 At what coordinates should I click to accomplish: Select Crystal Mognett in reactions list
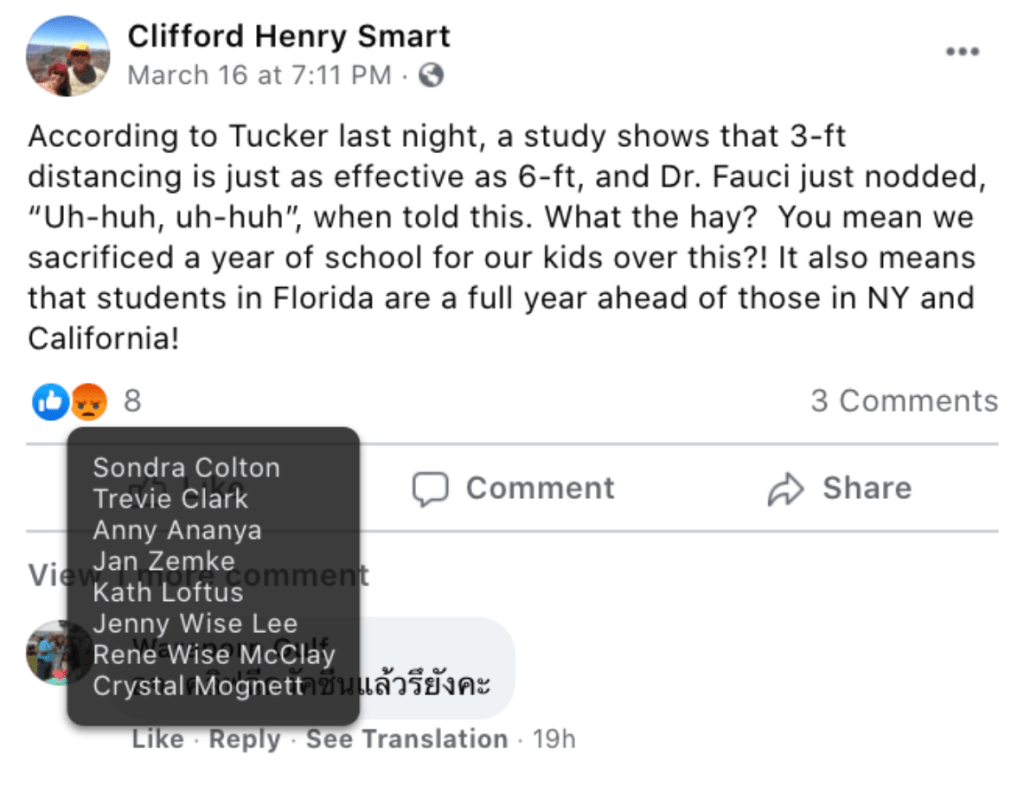[198, 686]
